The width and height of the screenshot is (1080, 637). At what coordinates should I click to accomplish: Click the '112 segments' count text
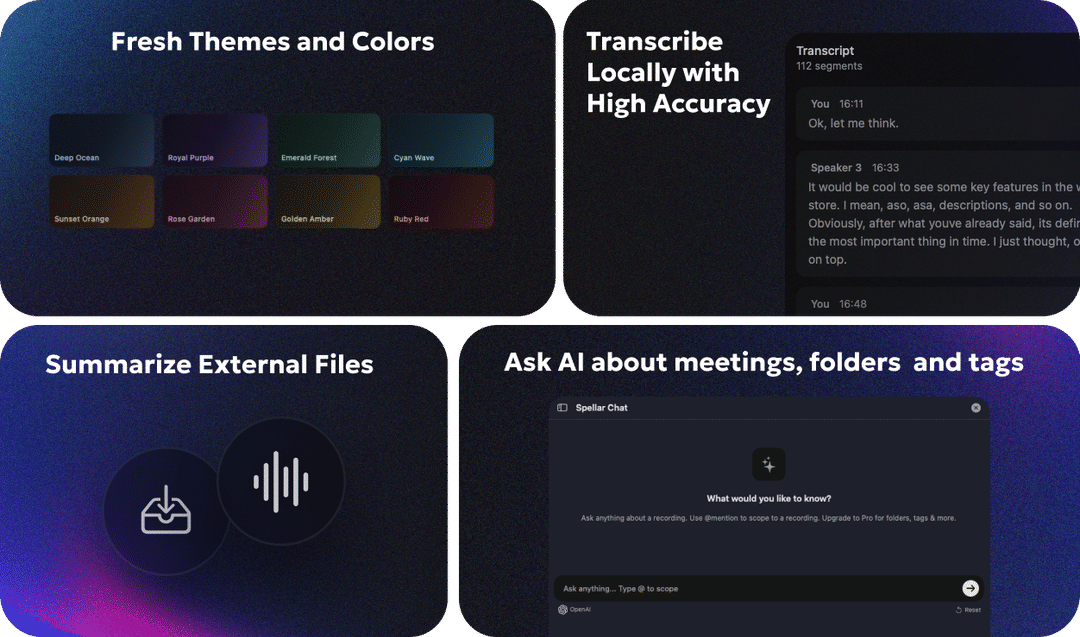[829, 66]
